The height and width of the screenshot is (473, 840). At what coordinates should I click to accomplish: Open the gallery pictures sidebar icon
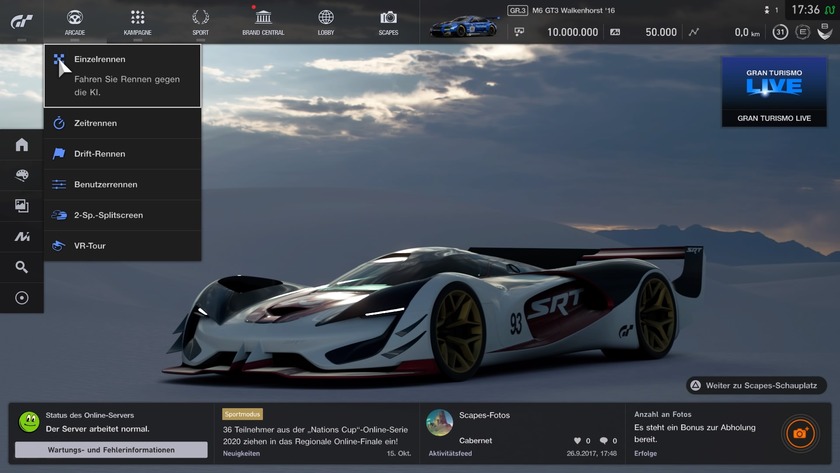tap(22, 206)
